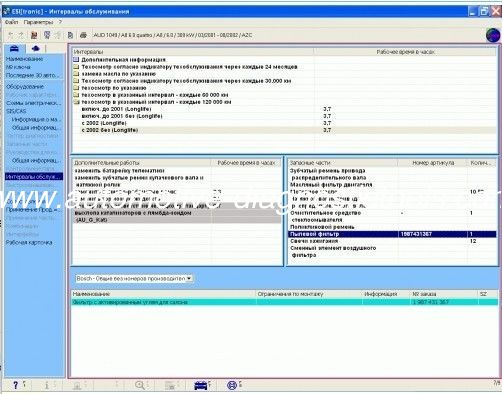
Task: Select 'Последние 30 авто...' in sidebar
Action: click(32, 75)
